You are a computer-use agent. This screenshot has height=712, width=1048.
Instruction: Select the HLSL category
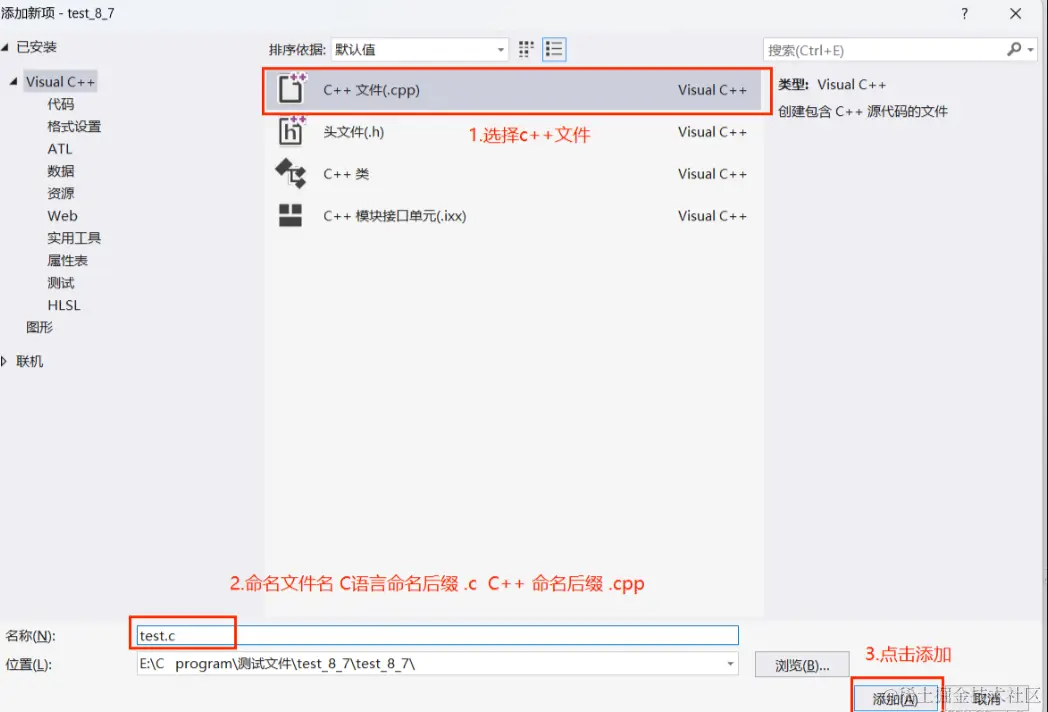point(63,306)
